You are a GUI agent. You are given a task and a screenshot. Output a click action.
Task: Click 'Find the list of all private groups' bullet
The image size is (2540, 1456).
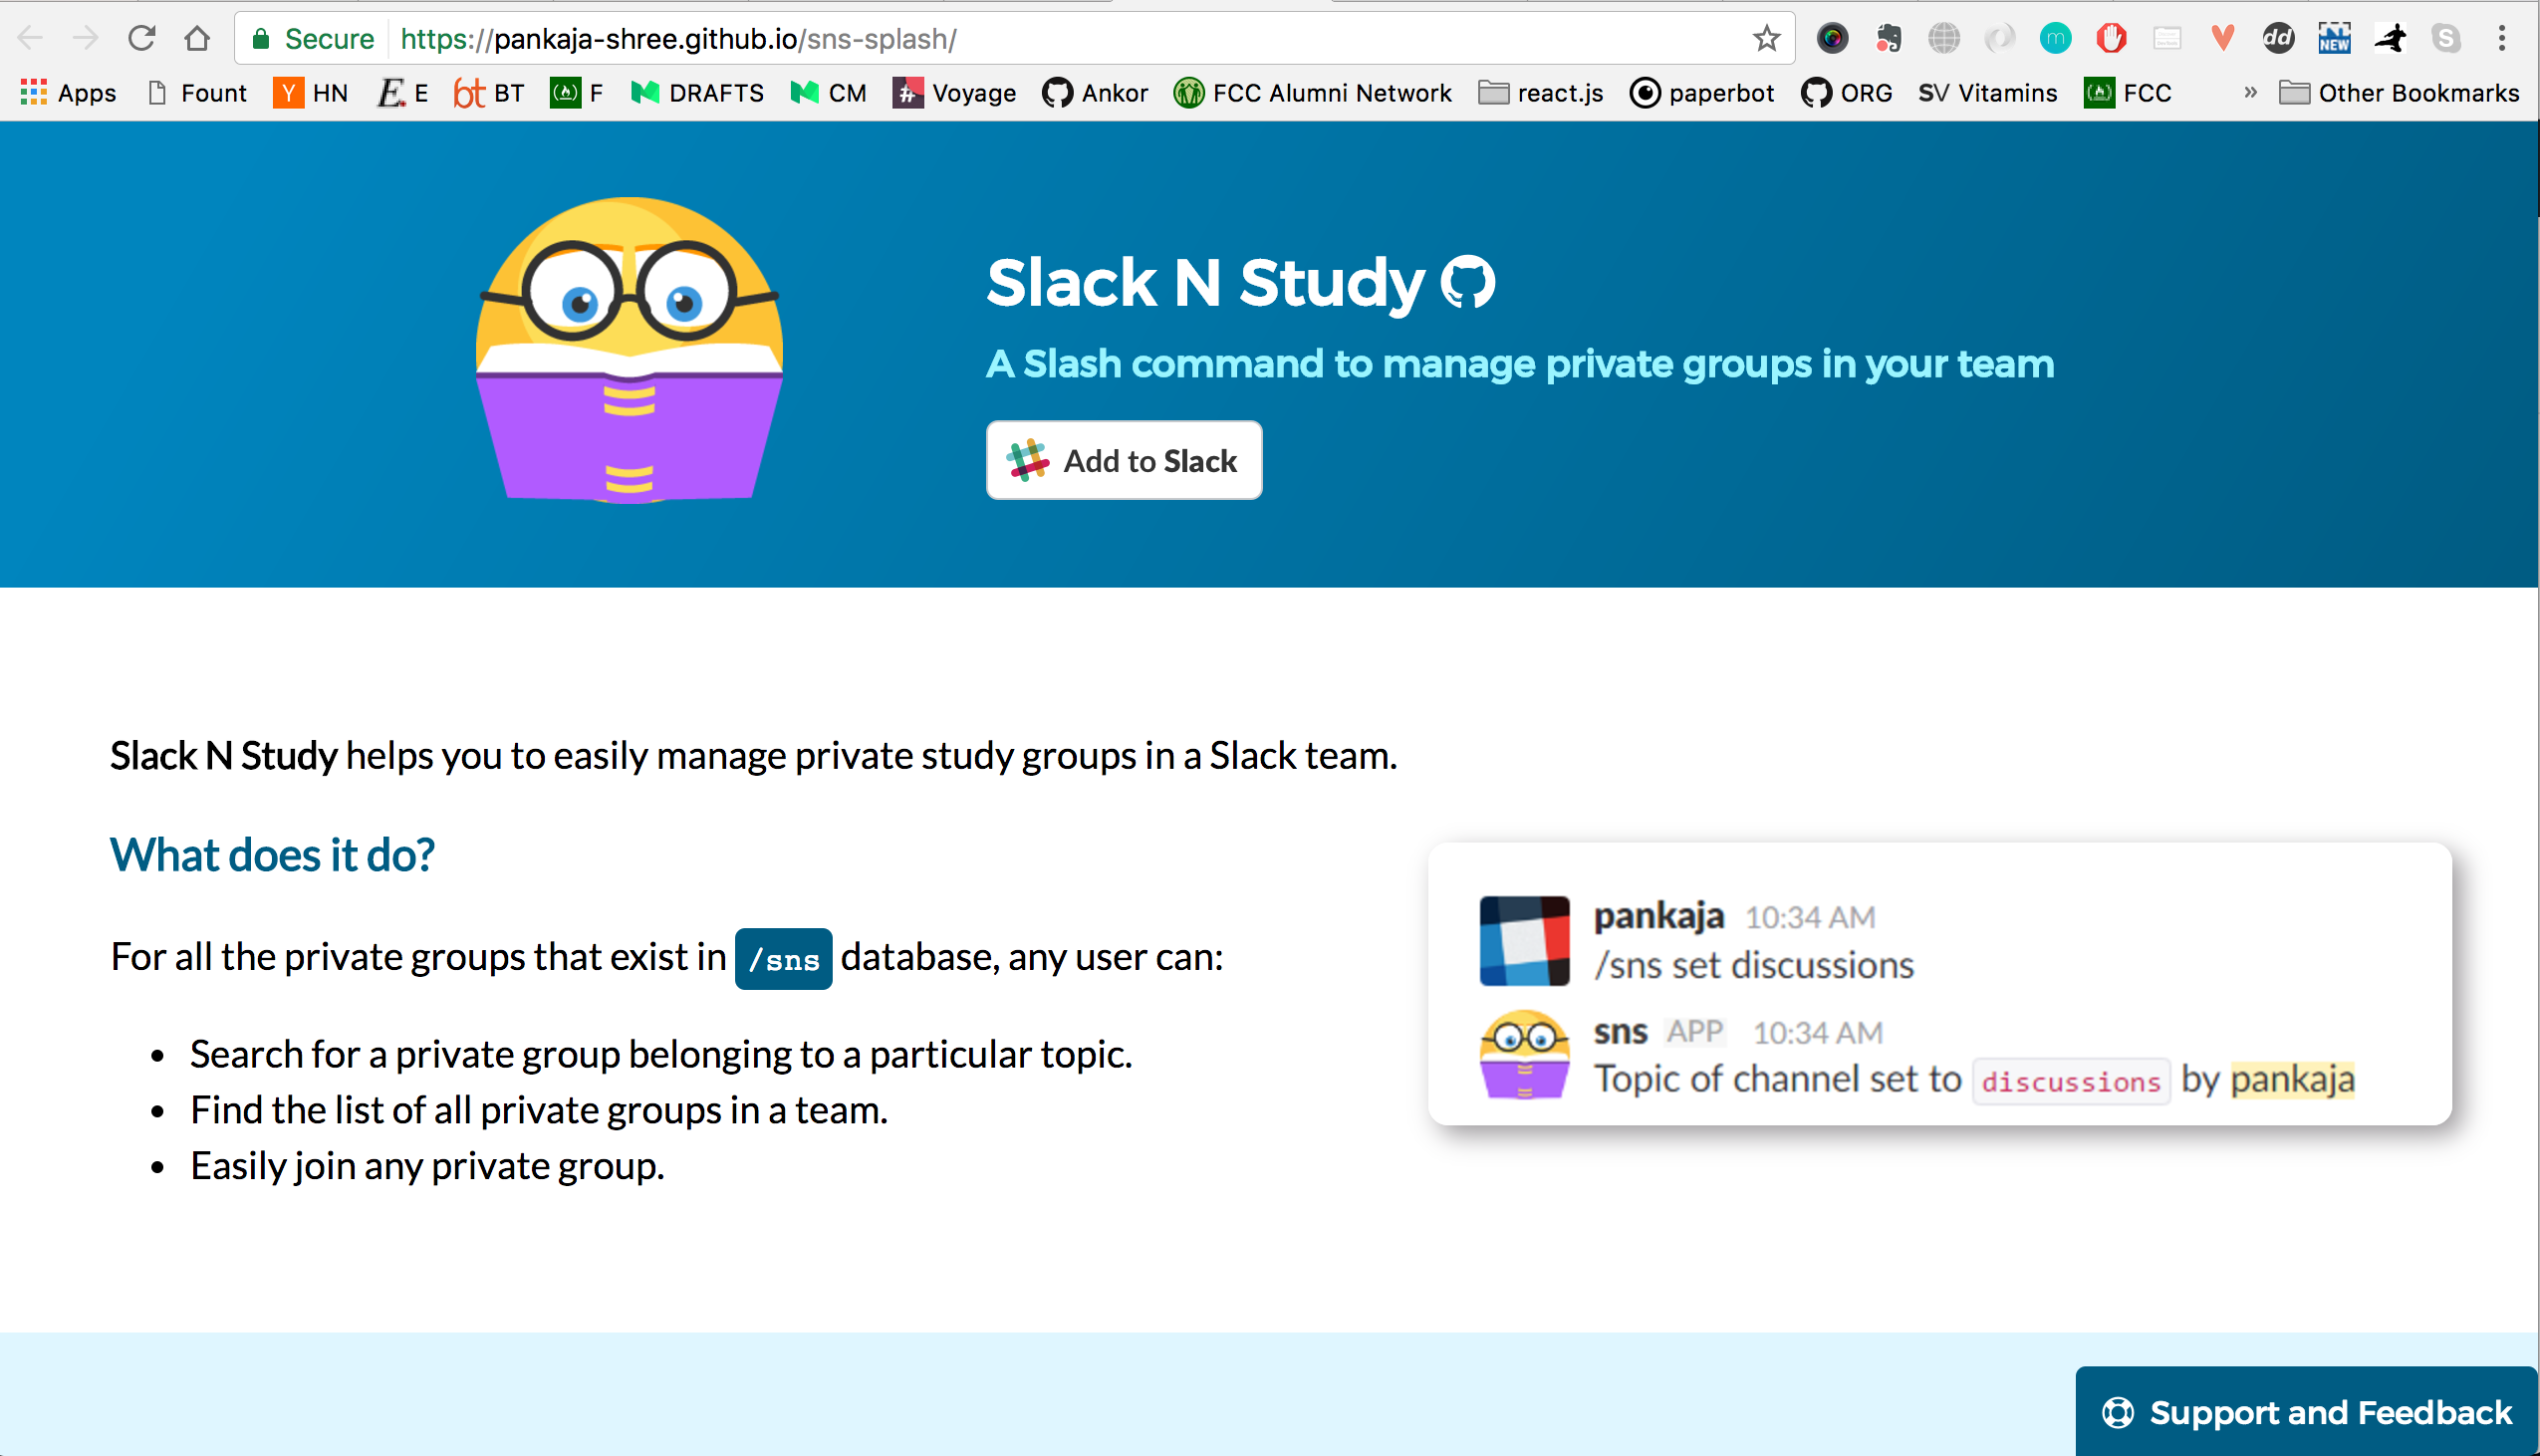click(x=539, y=1110)
